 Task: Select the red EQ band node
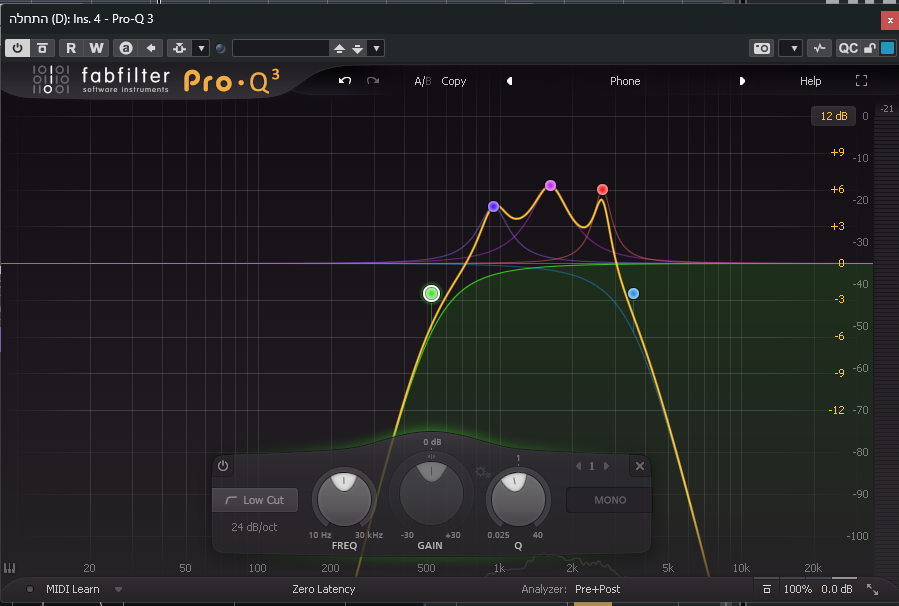pyautogui.click(x=602, y=189)
